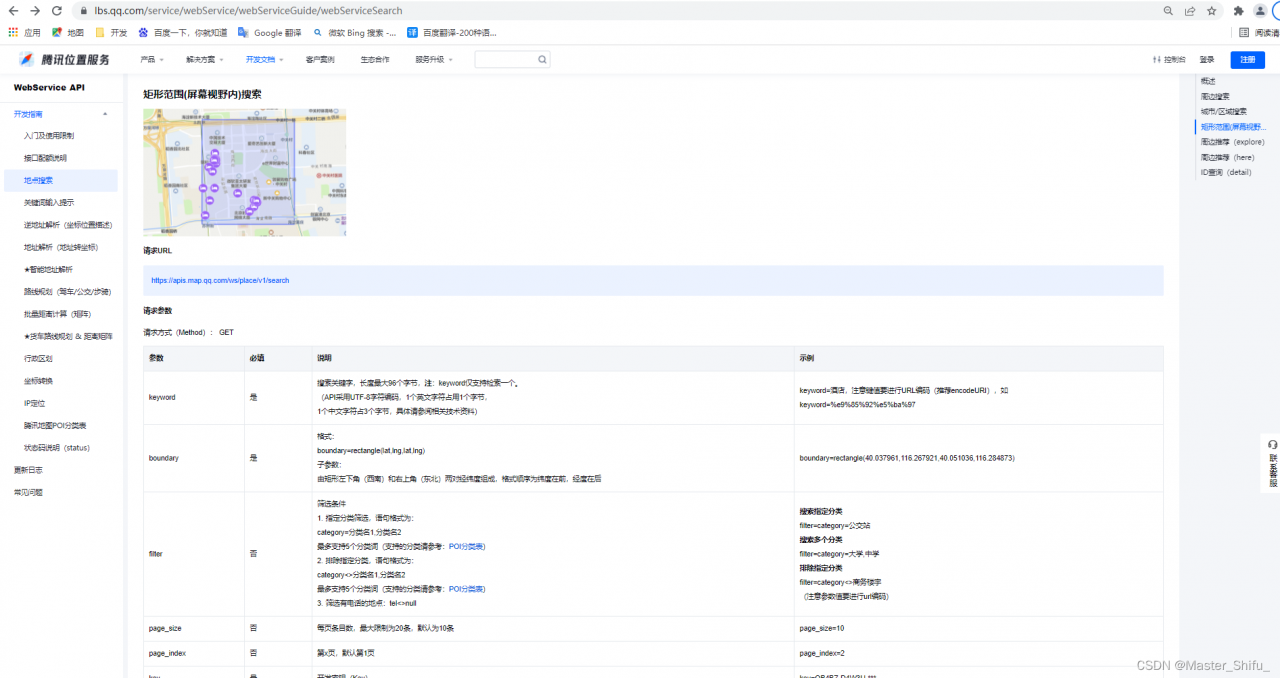Screen dimensions: 1280x678
Task: Open the 解决方案 dropdown menu
Action: point(207,59)
